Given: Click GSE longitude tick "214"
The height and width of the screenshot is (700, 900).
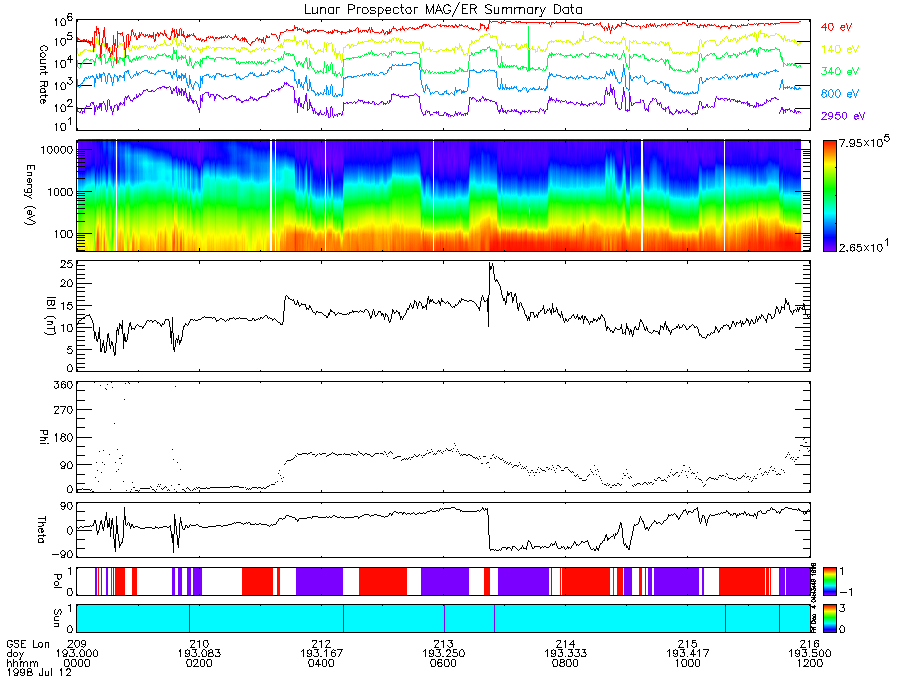Looking at the screenshot, I should [x=565, y=644].
